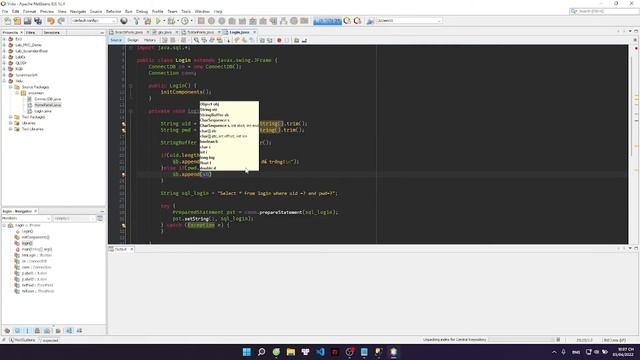Viewport: 640px width, 360px height.
Task: Click the Redo toolbar icon
Action: 61,21
